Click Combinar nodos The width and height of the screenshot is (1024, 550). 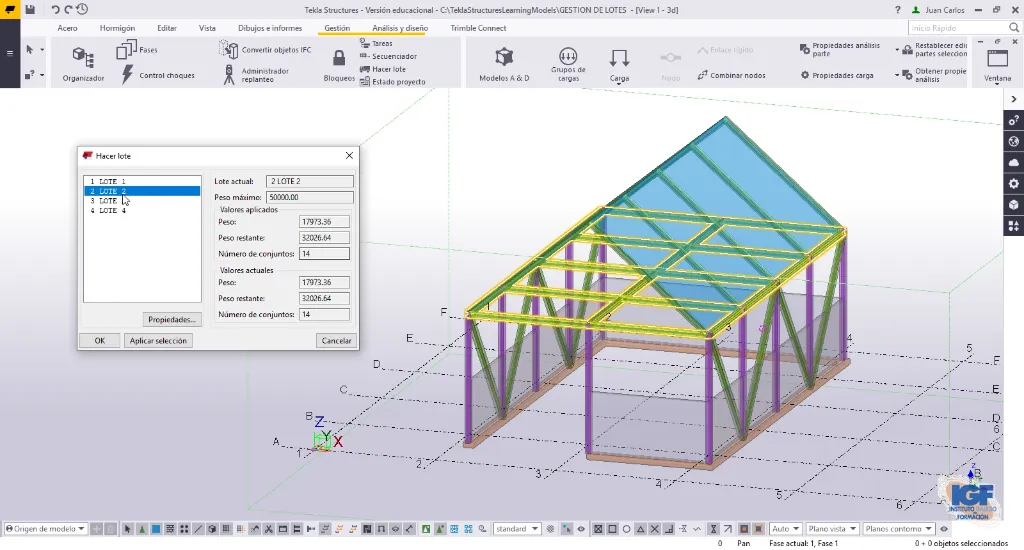click(731, 75)
